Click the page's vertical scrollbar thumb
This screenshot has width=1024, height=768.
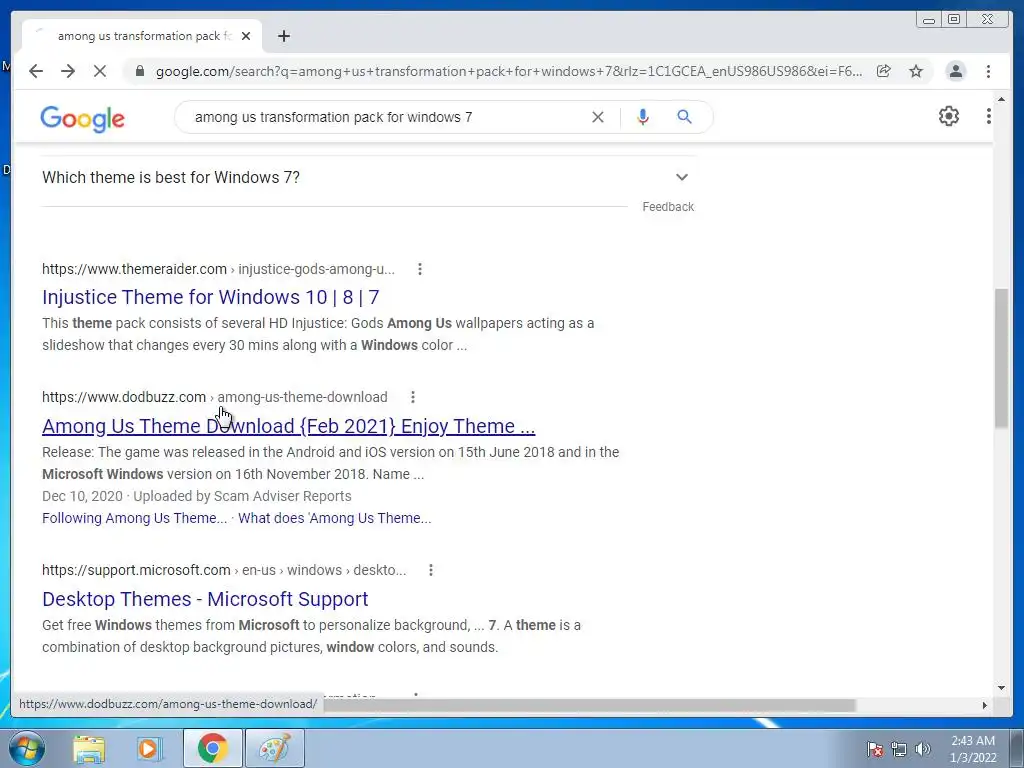(1001, 358)
